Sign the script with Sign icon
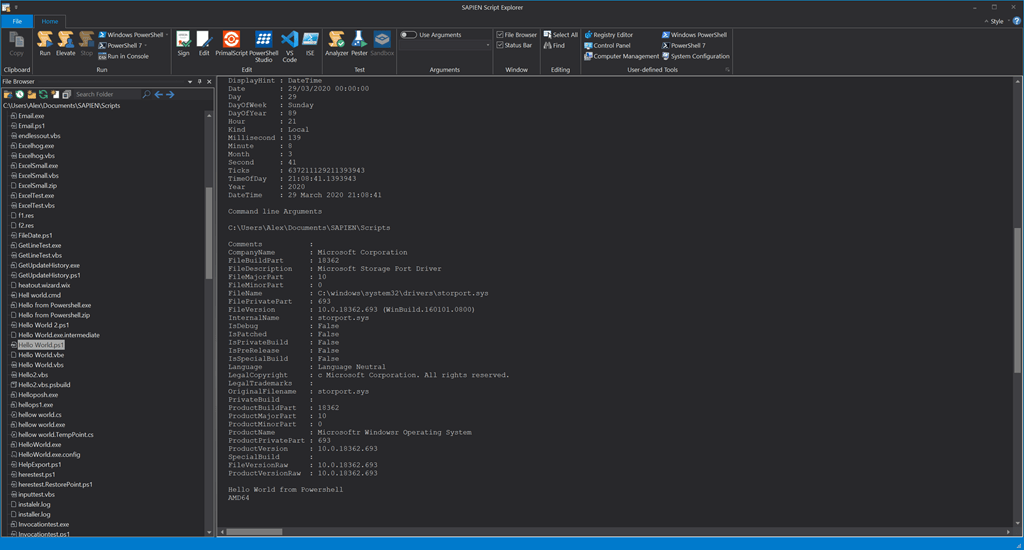 (x=184, y=44)
